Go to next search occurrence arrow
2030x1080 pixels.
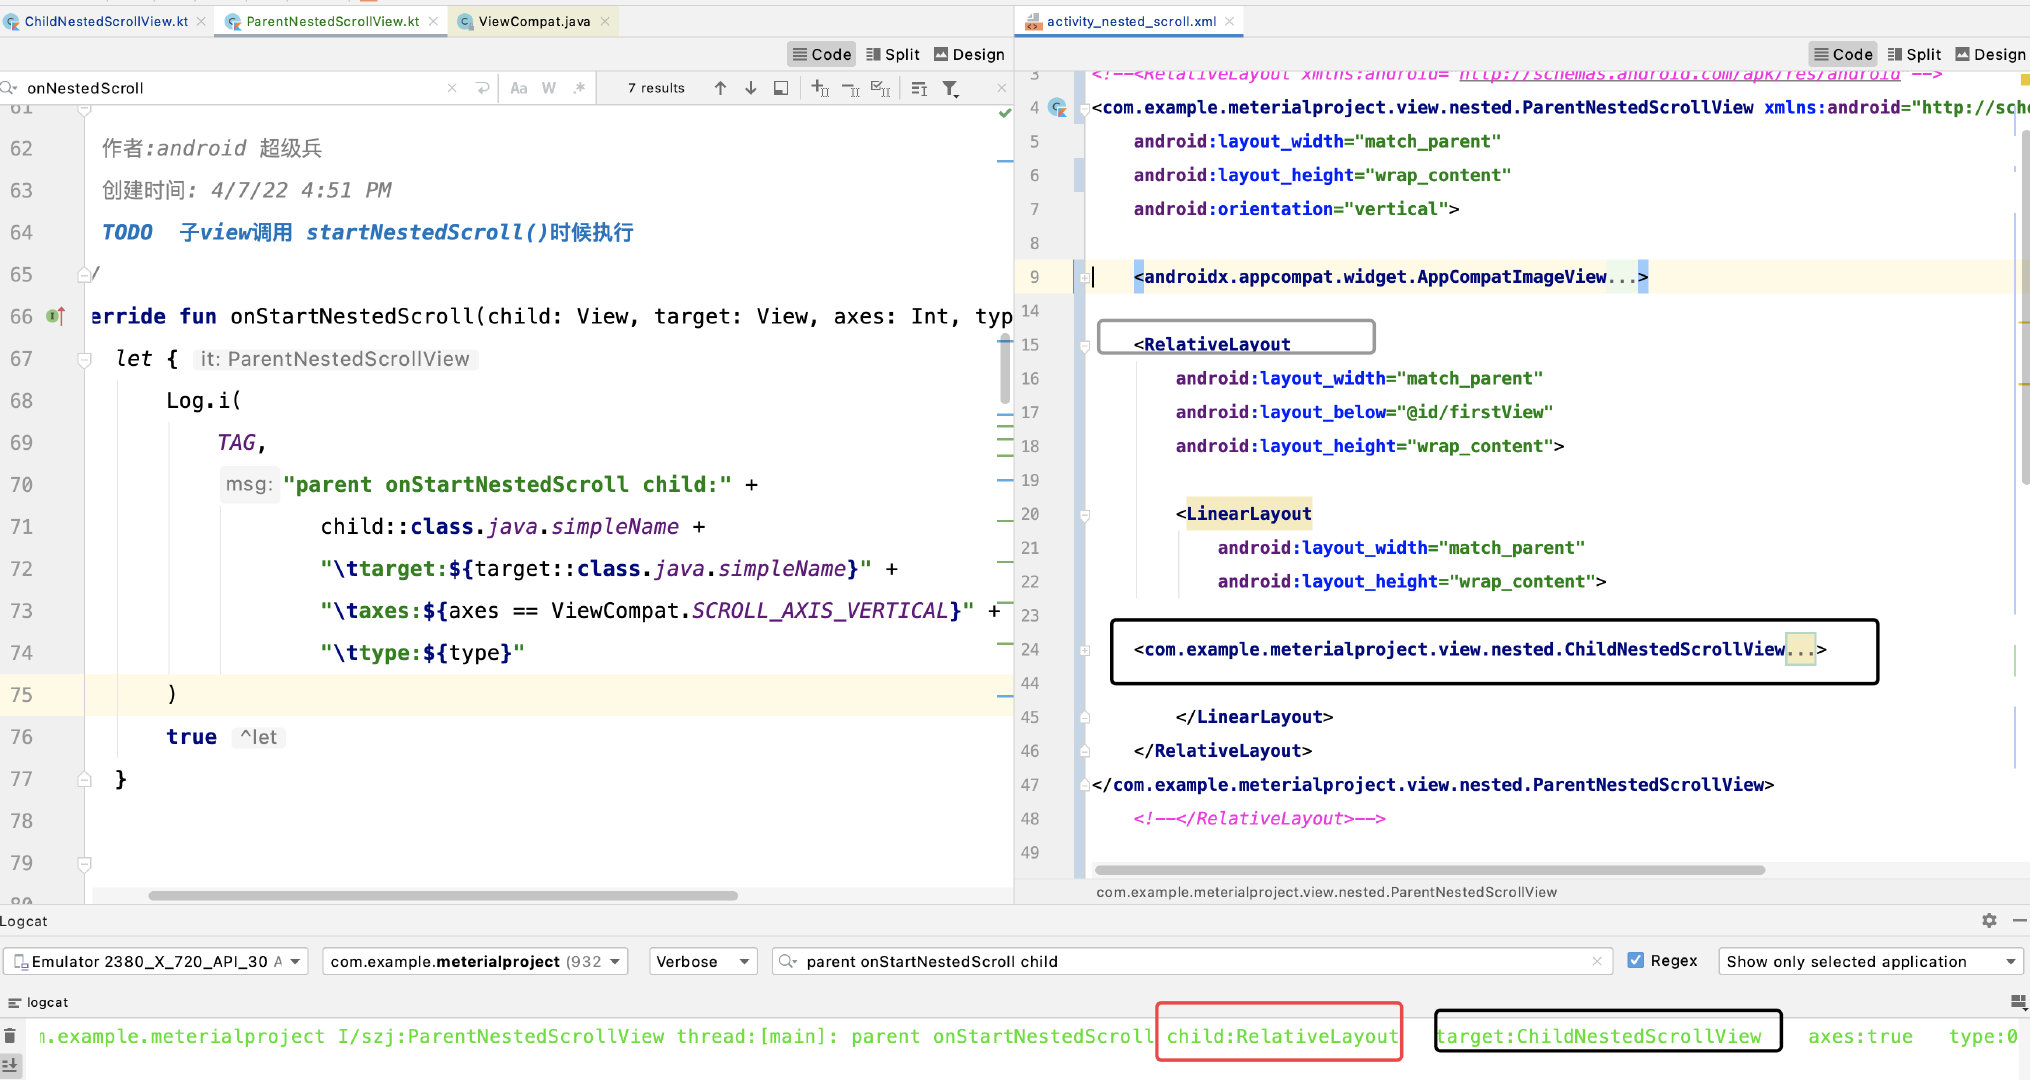[750, 88]
